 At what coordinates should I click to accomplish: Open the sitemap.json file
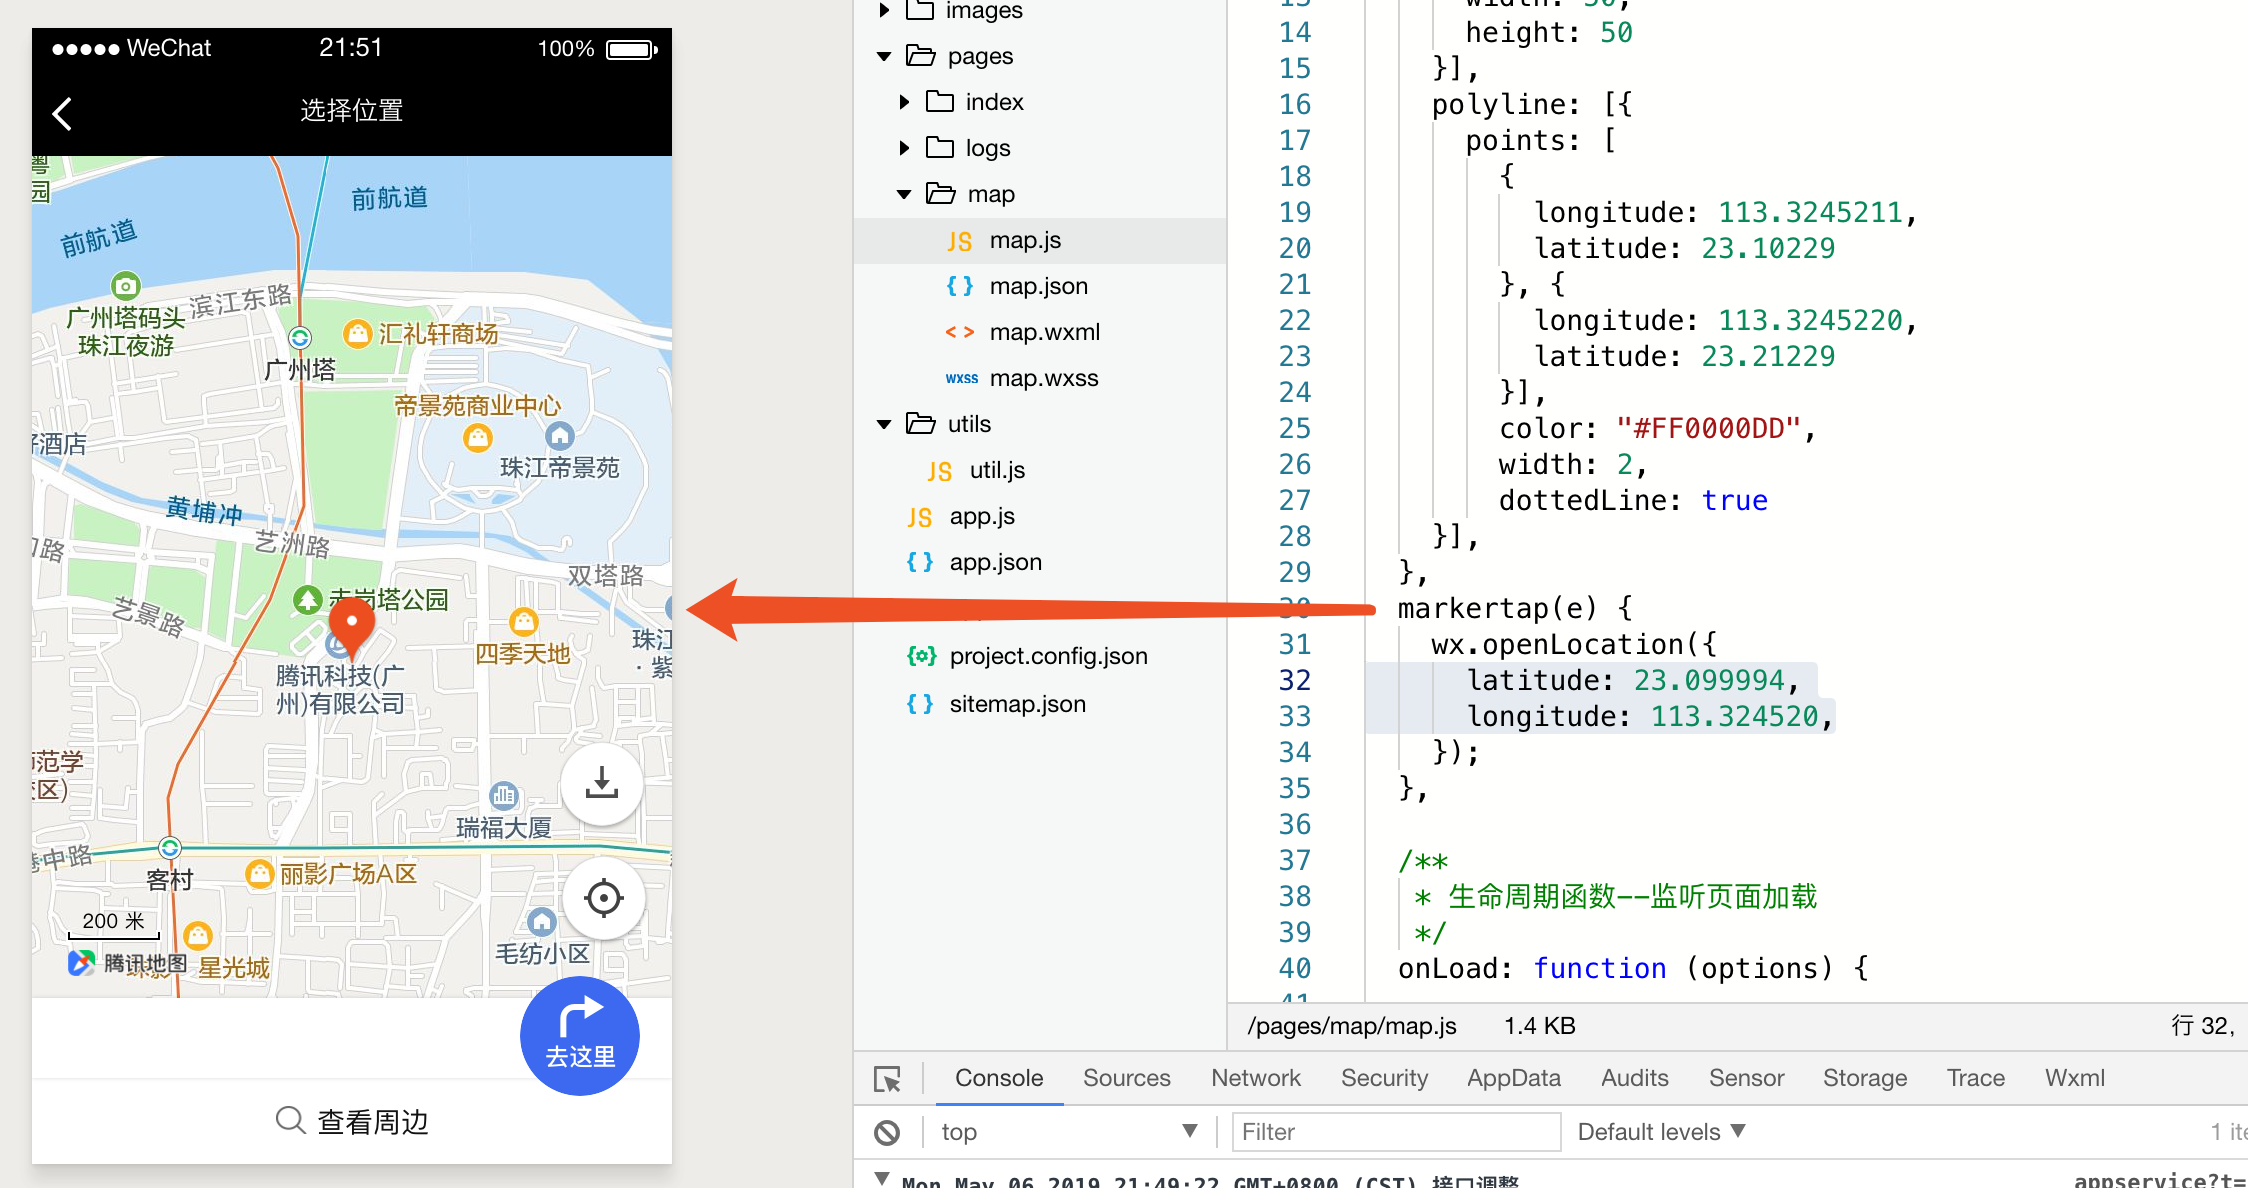tap(1016, 703)
